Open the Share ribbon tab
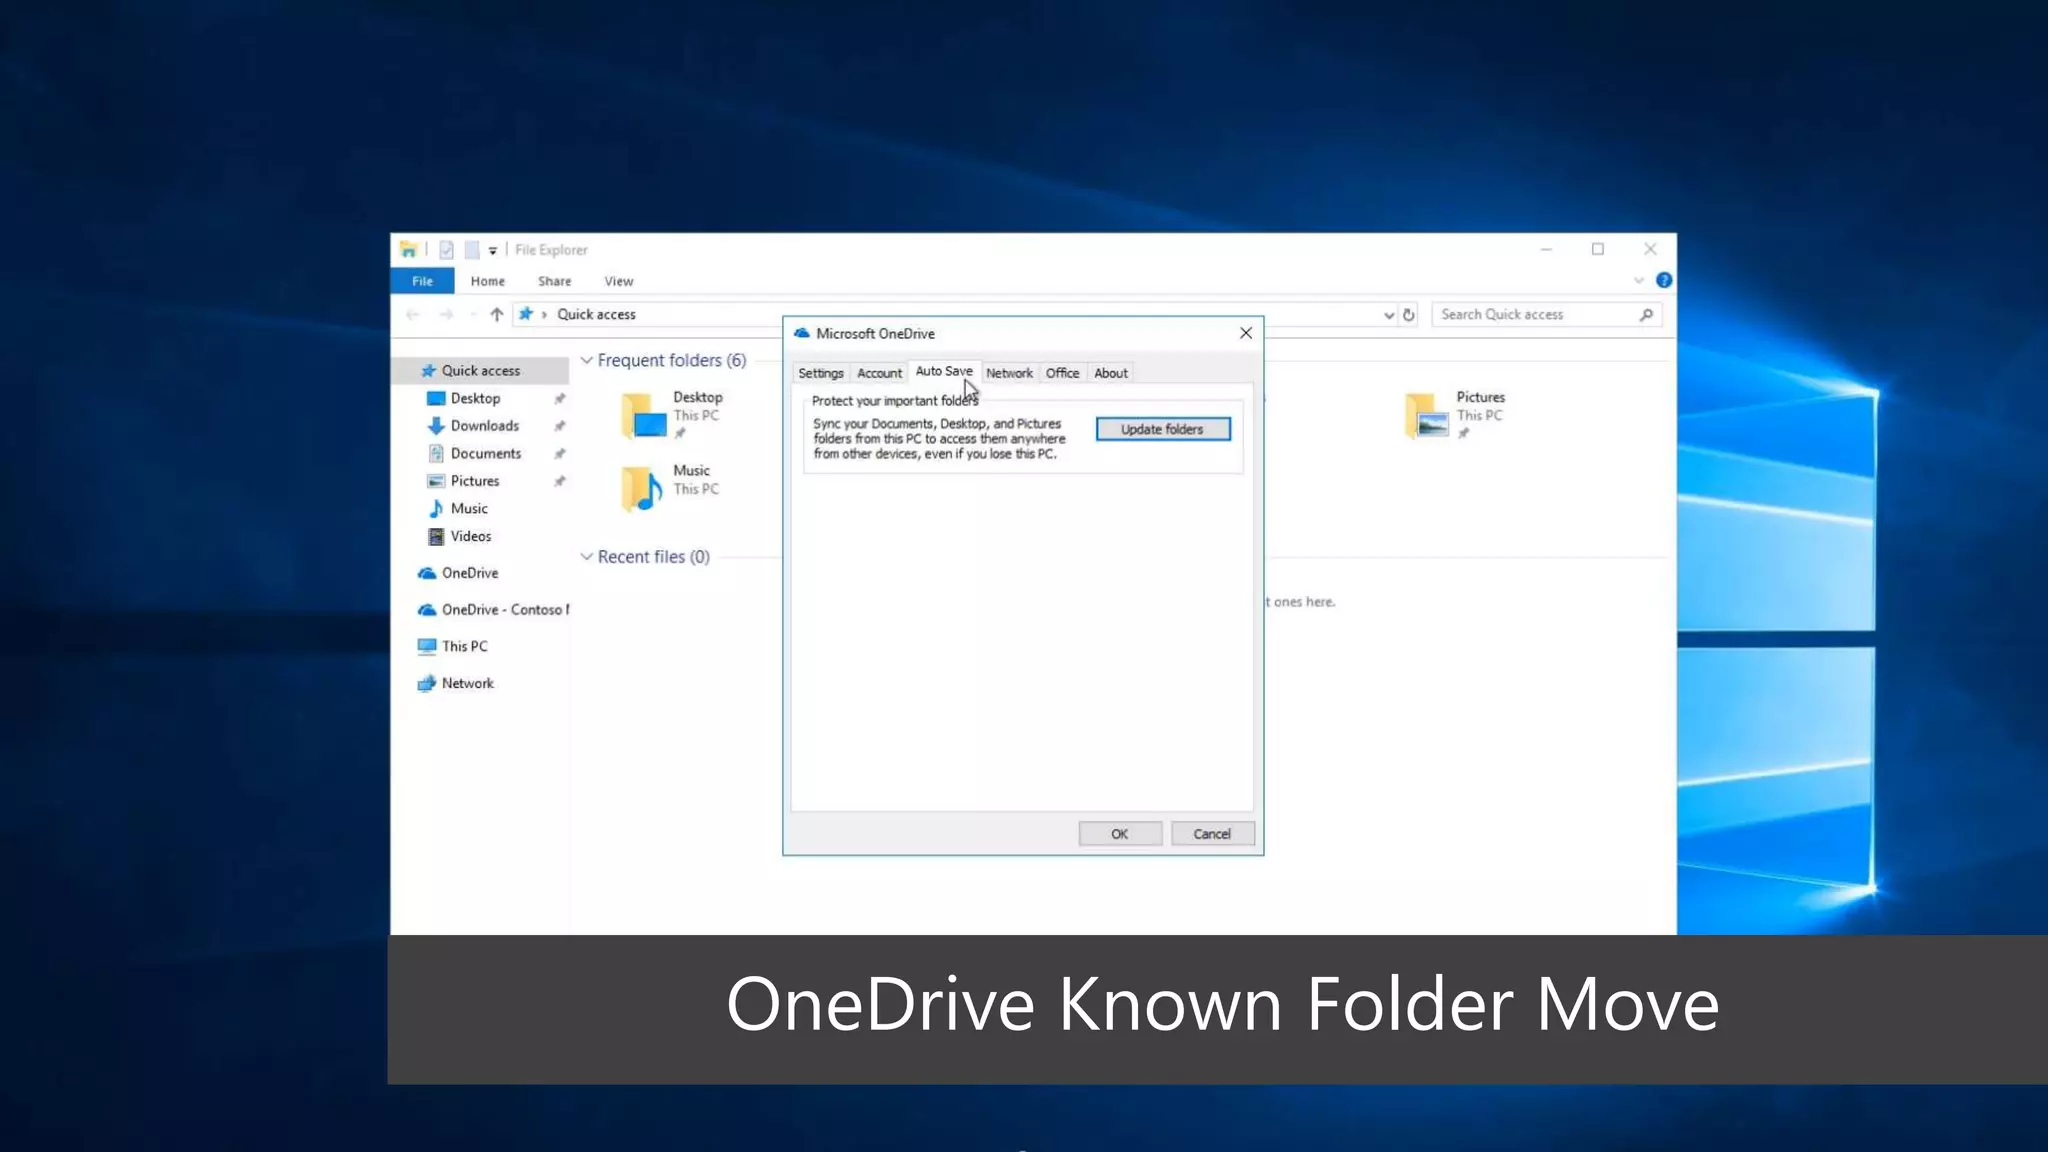Image resolution: width=2048 pixels, height=1152 pixels. coord(555,281)
